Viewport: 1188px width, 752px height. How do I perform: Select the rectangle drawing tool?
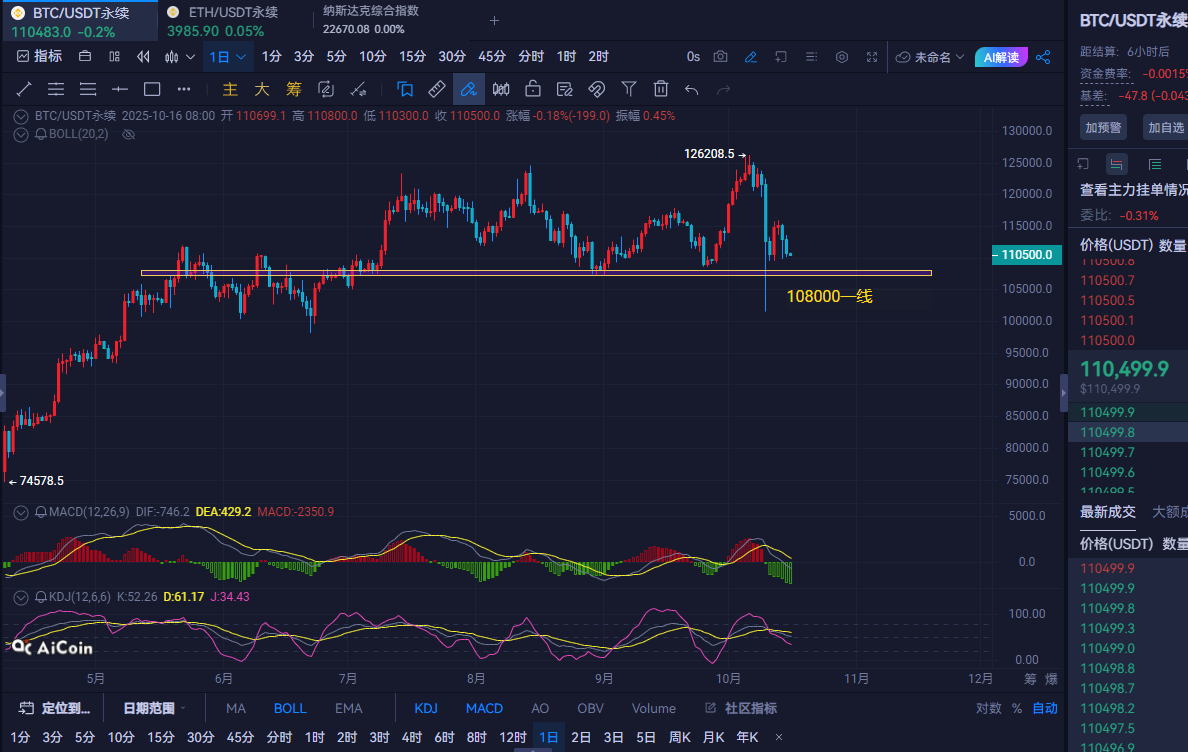pyautogui.click(x=152, y=89)
